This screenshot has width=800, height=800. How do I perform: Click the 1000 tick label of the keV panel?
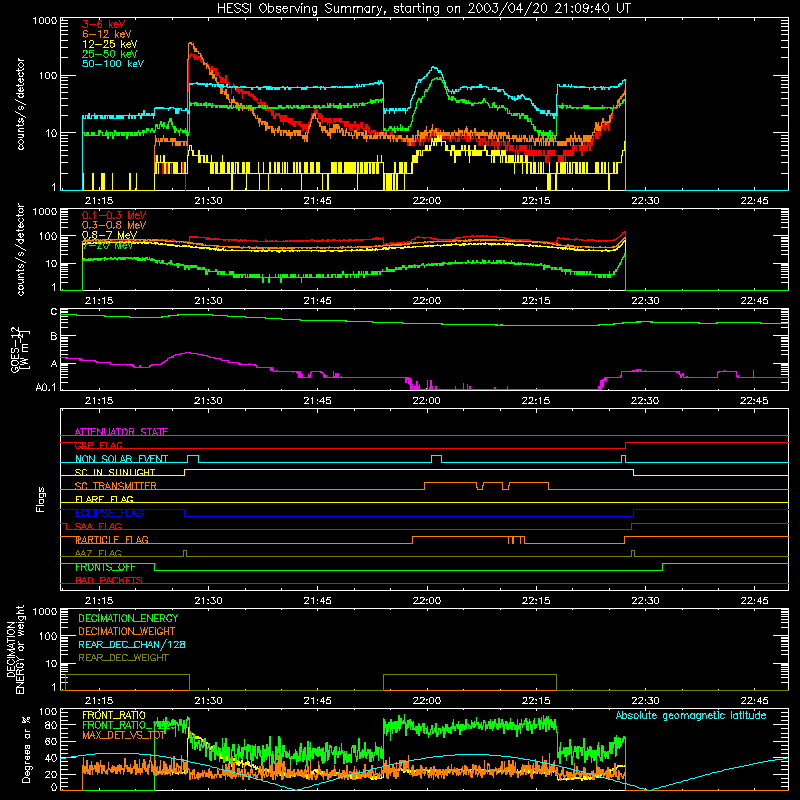tap(45, 21)
